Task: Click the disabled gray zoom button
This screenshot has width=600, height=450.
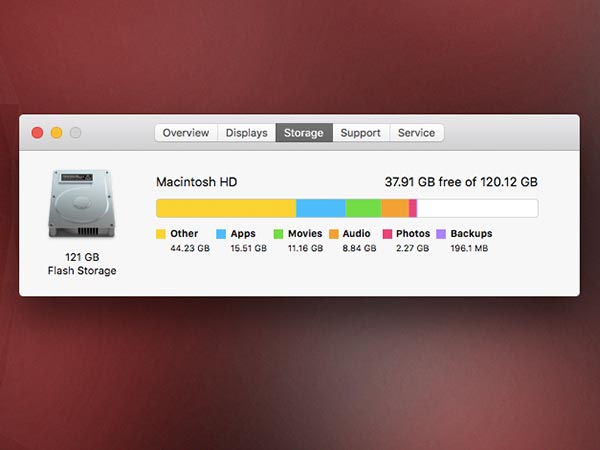Action: pos(75,133)
